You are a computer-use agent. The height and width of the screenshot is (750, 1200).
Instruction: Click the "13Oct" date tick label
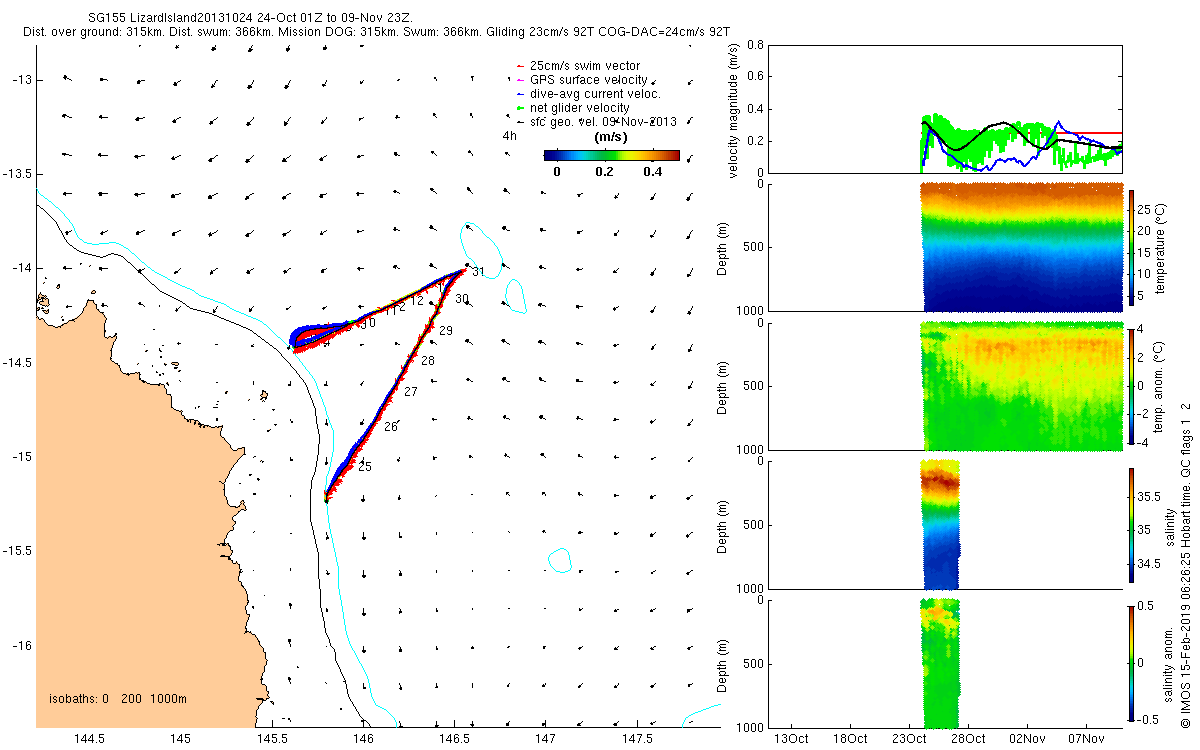click(x=792, y=739)
